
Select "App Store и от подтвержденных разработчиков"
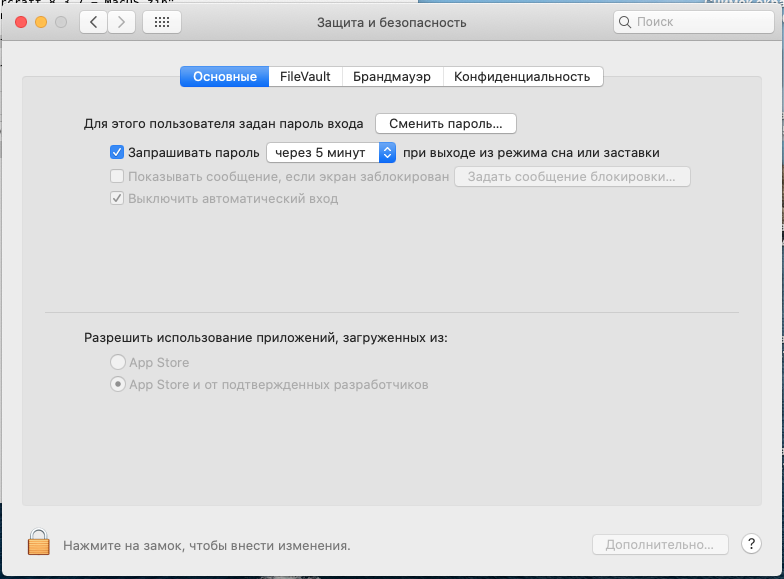(118, 385)
